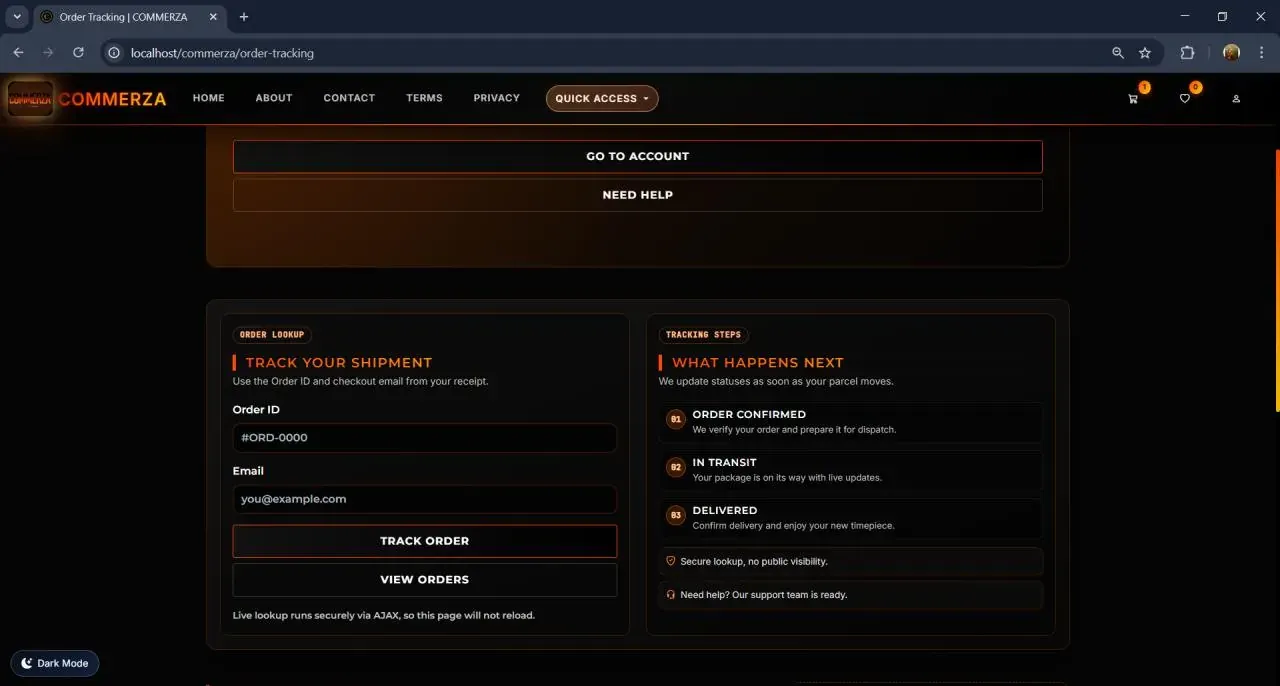
Task: Click the GO TO ACCOUNT button
Action: click(638, 156)
